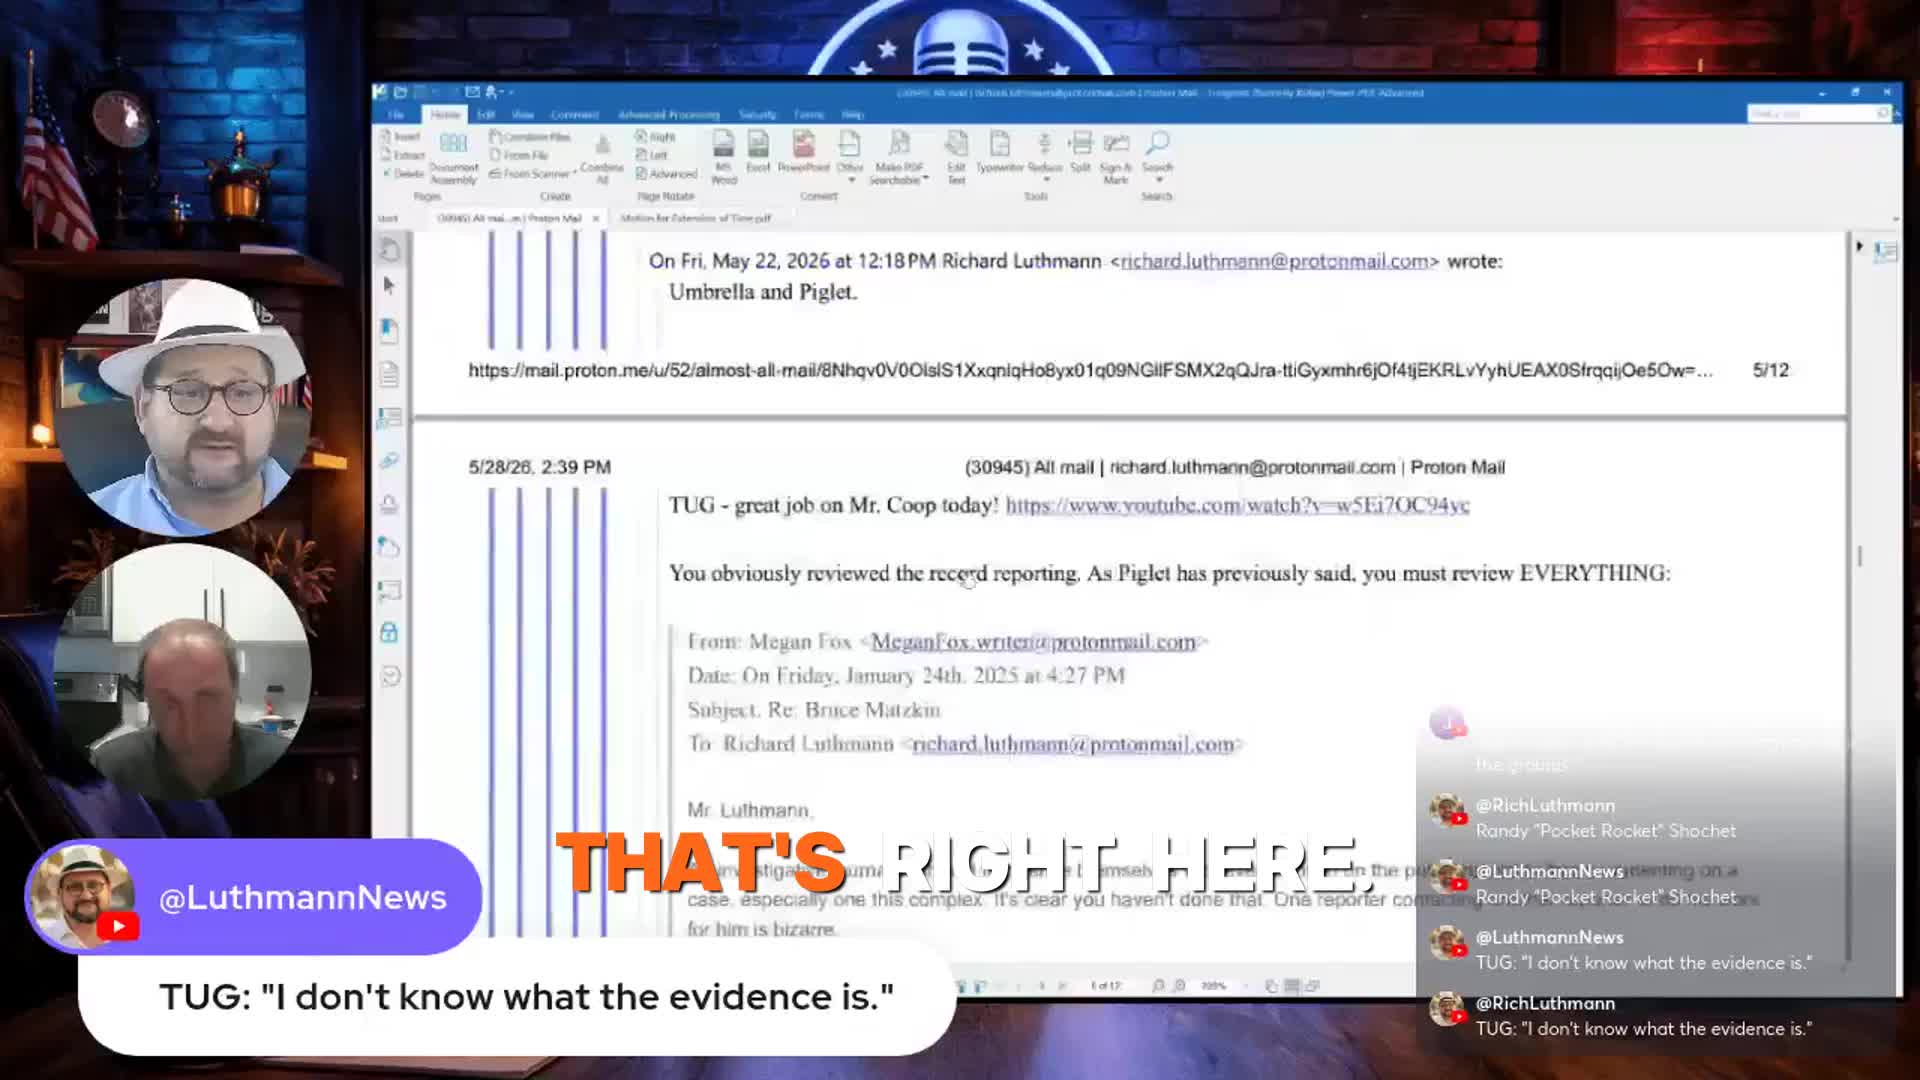Screen dimensions: 1920x1080
Task: Select the Edit Text tool
Action: (957, 158)
